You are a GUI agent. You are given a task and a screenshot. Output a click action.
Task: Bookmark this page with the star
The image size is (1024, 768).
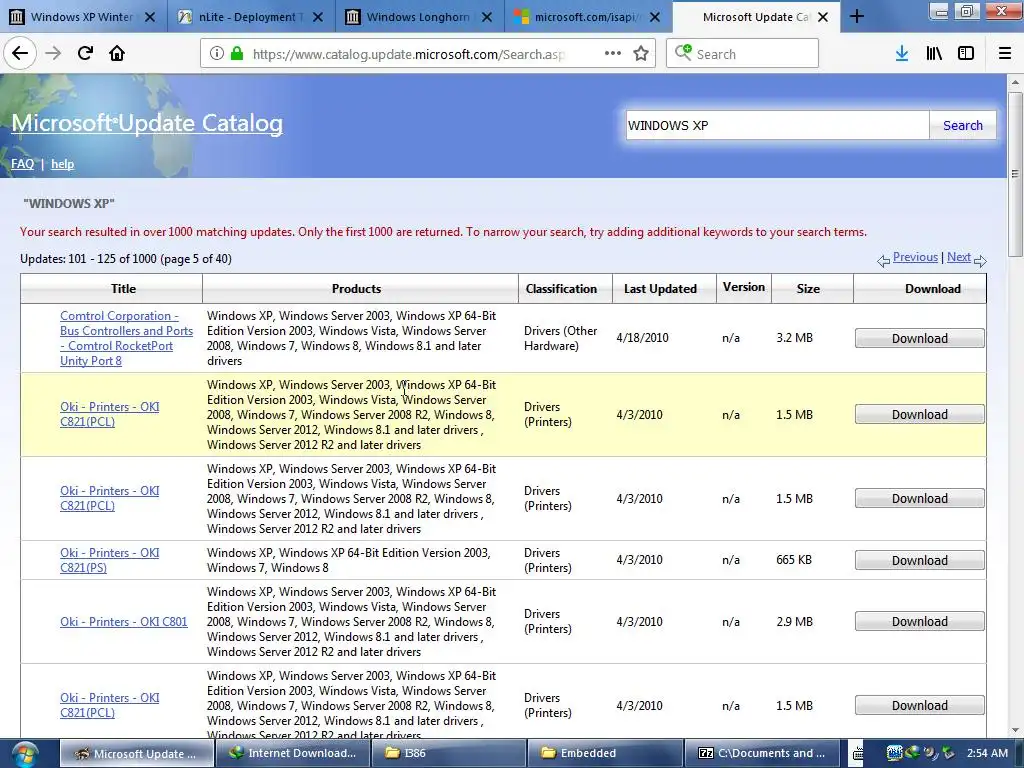tap(641, 54)
